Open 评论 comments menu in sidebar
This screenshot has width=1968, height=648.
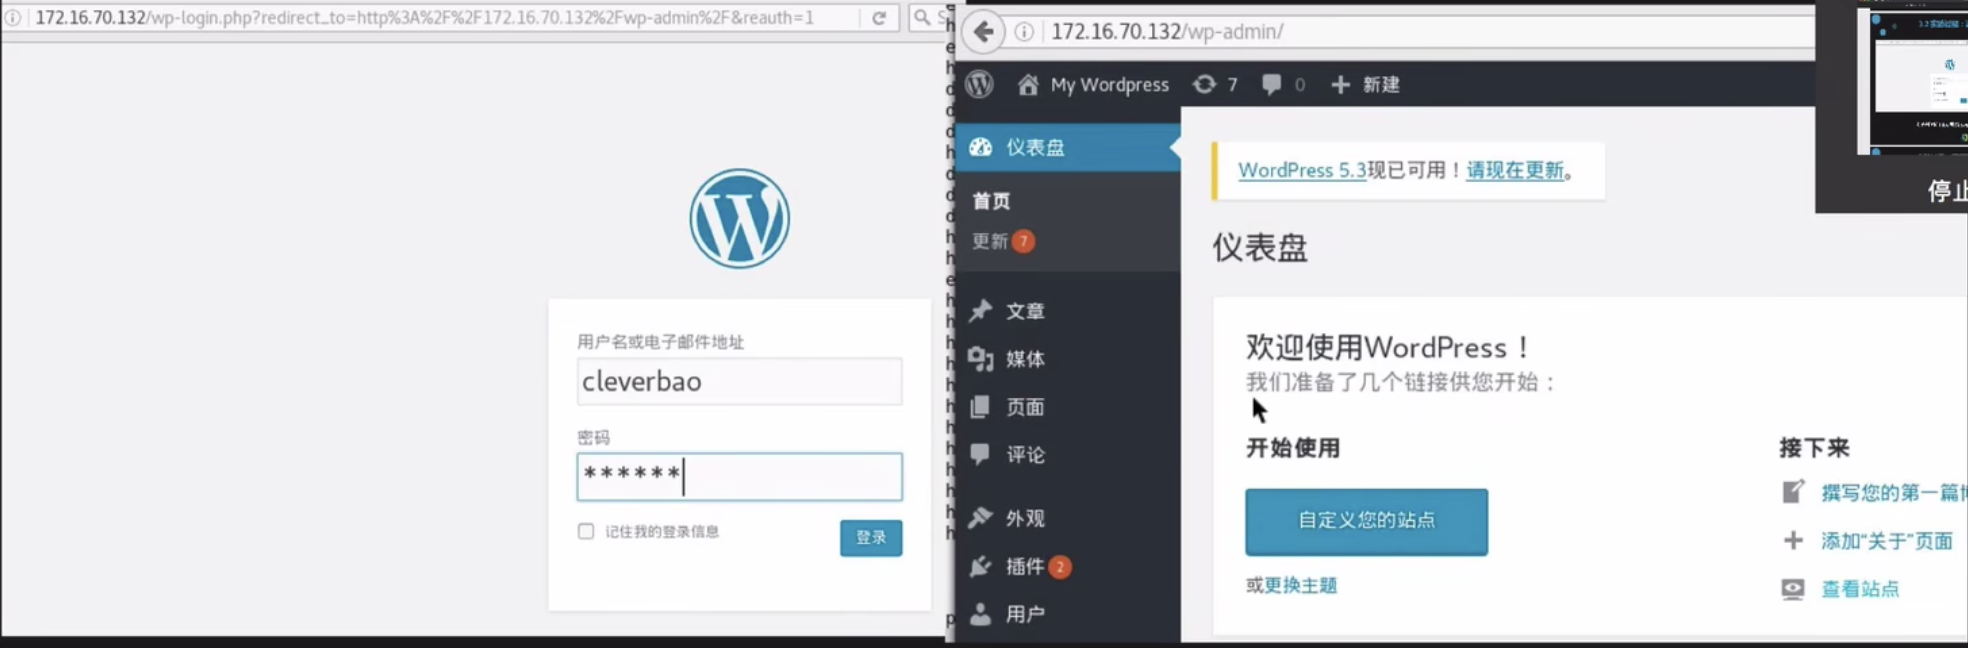[1025, 455]
